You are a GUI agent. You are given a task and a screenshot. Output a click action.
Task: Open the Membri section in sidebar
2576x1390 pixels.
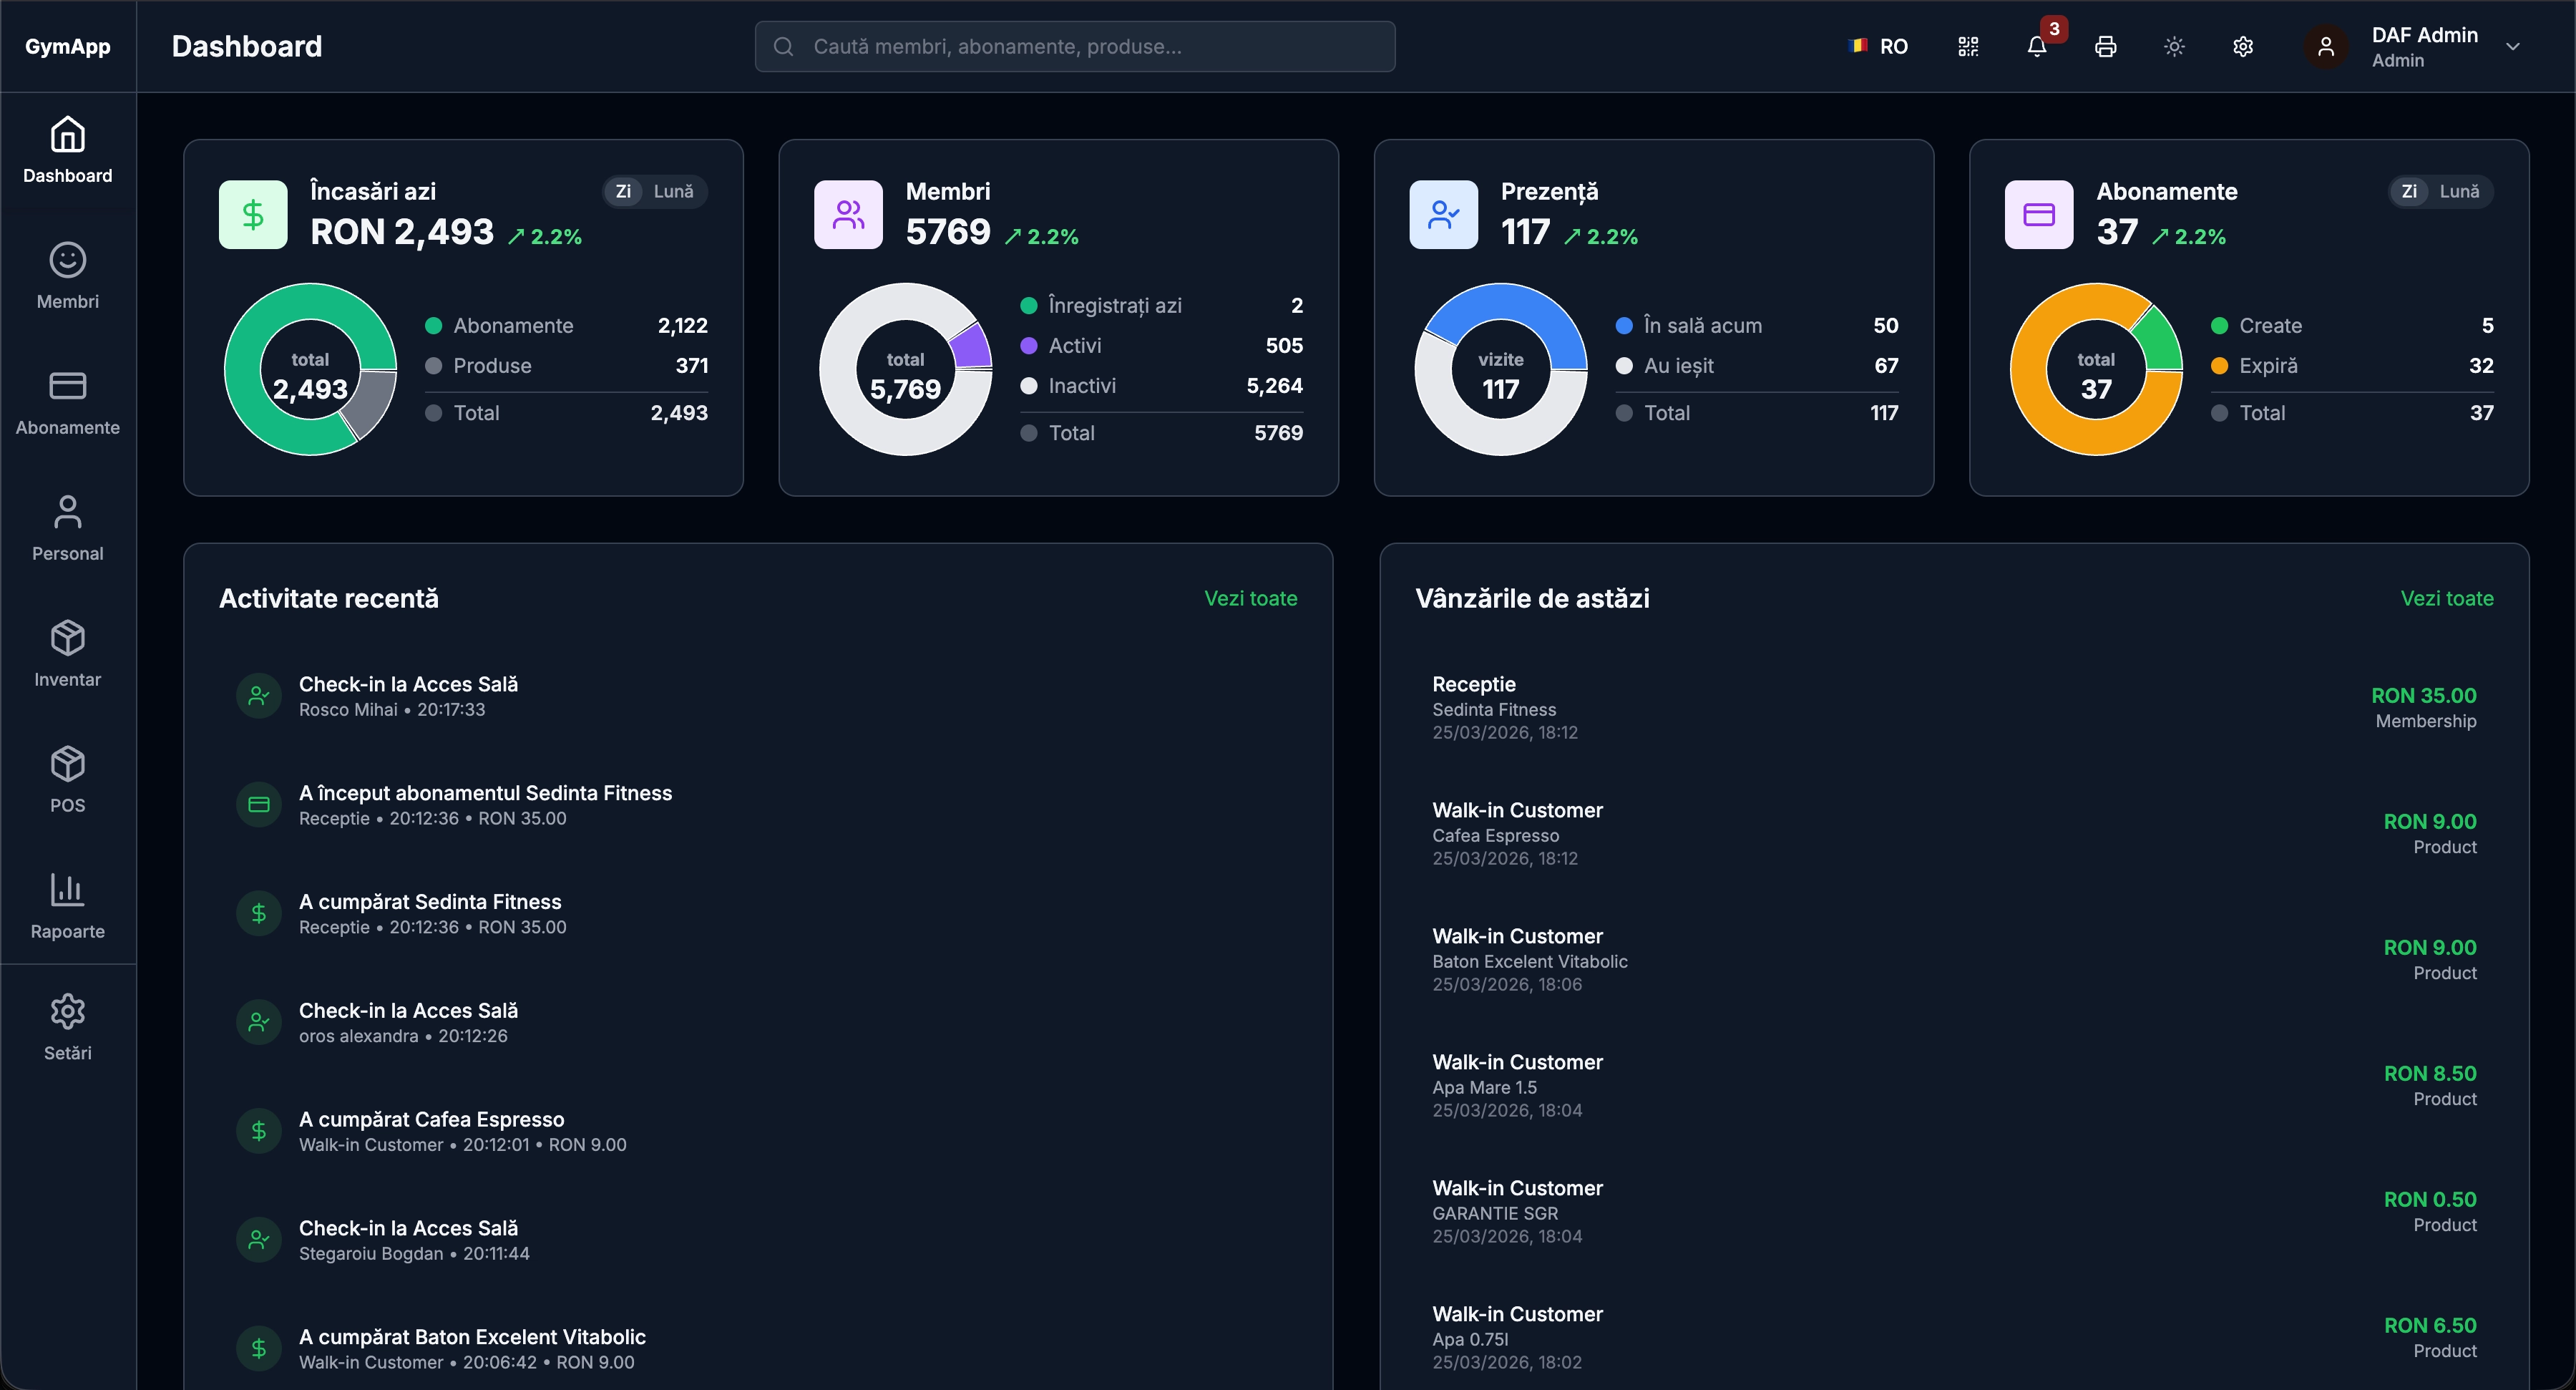(x=67, y=275)
